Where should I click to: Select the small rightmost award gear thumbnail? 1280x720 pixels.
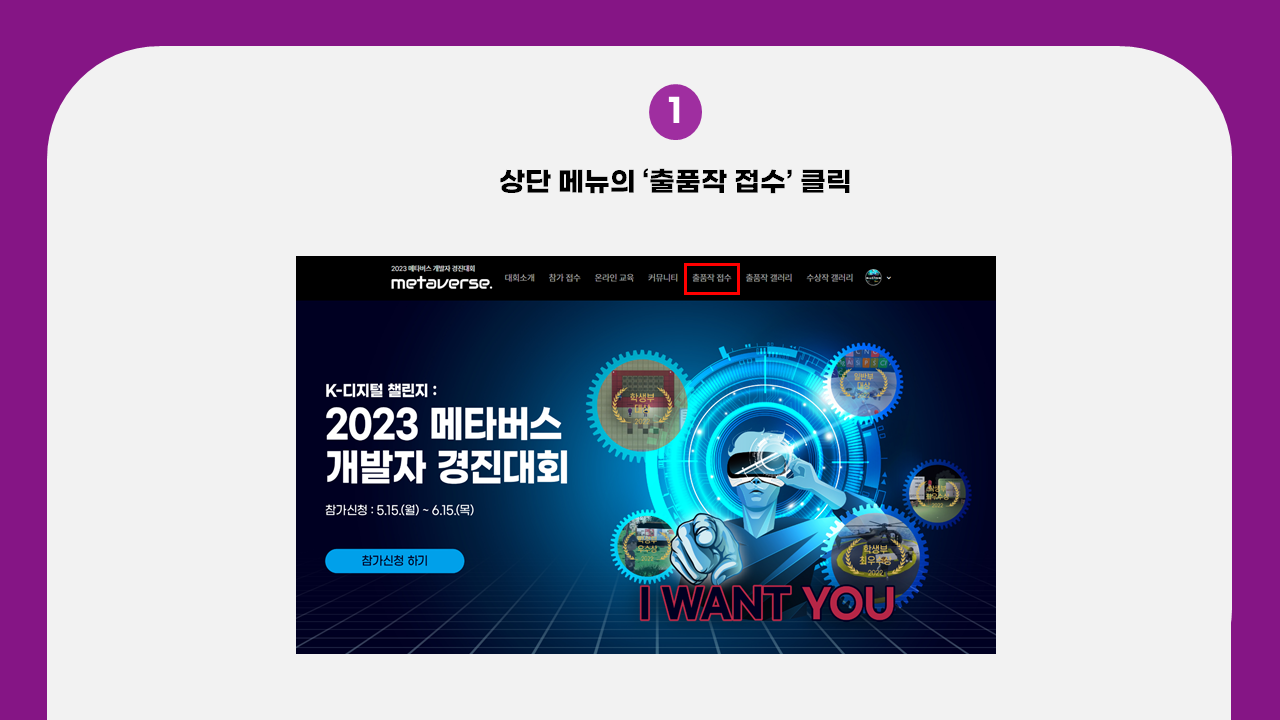tap(937, 494)
